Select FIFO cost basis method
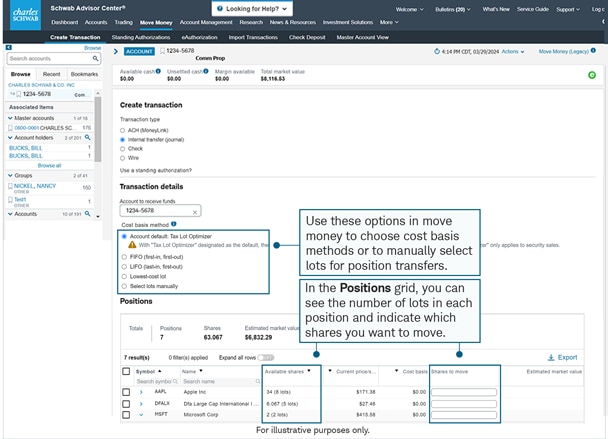Image resolution: width=608 pixels, height=439 pixels. click(x=124, y=257)
